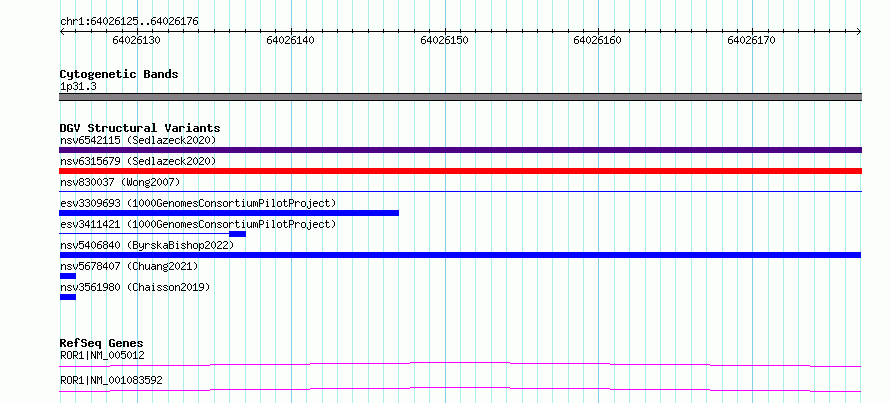Click ruler tick label 64026140
890x403 pixels.
point(290,40)
